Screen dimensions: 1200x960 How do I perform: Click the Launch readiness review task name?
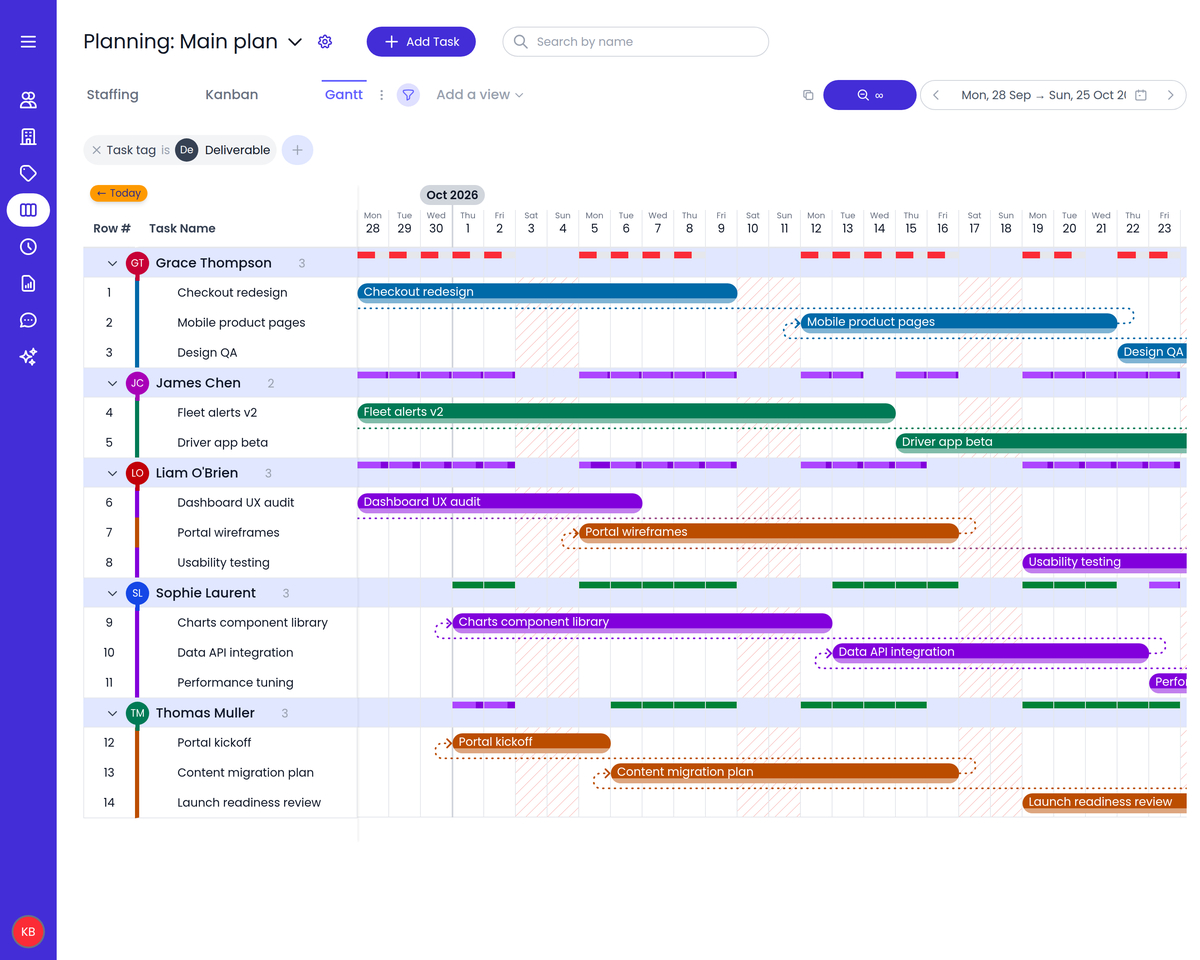(x=249, y=803)
